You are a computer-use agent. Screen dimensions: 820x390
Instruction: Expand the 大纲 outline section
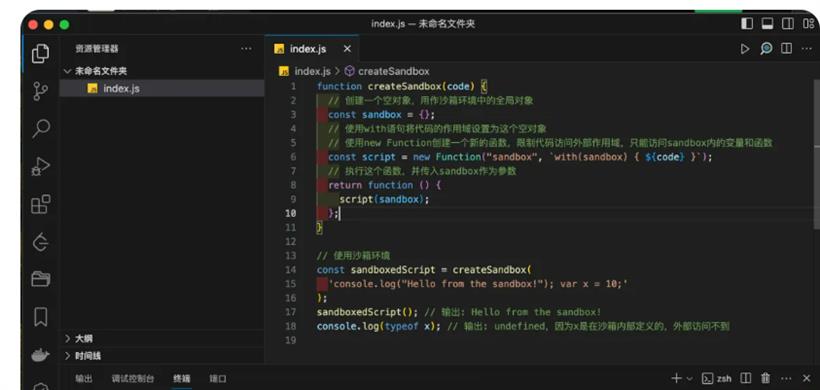[x=162, y=338]
